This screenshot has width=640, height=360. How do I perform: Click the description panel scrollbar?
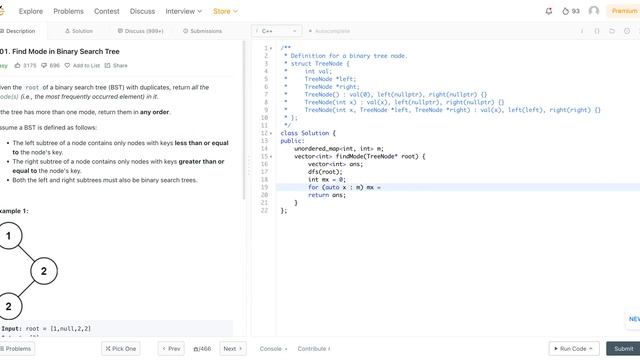pos(244,120)
